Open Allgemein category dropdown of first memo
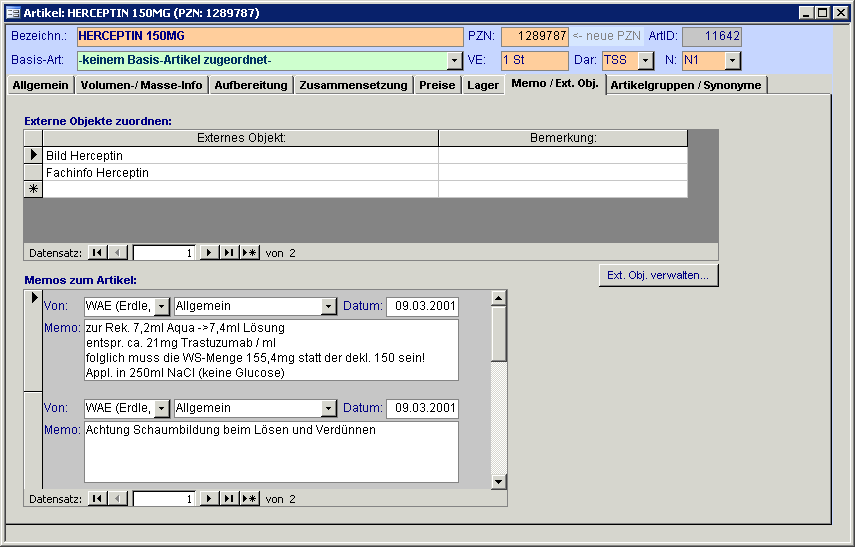The width and height of the screenshot is (855, 547). click(x=328, y=306)
